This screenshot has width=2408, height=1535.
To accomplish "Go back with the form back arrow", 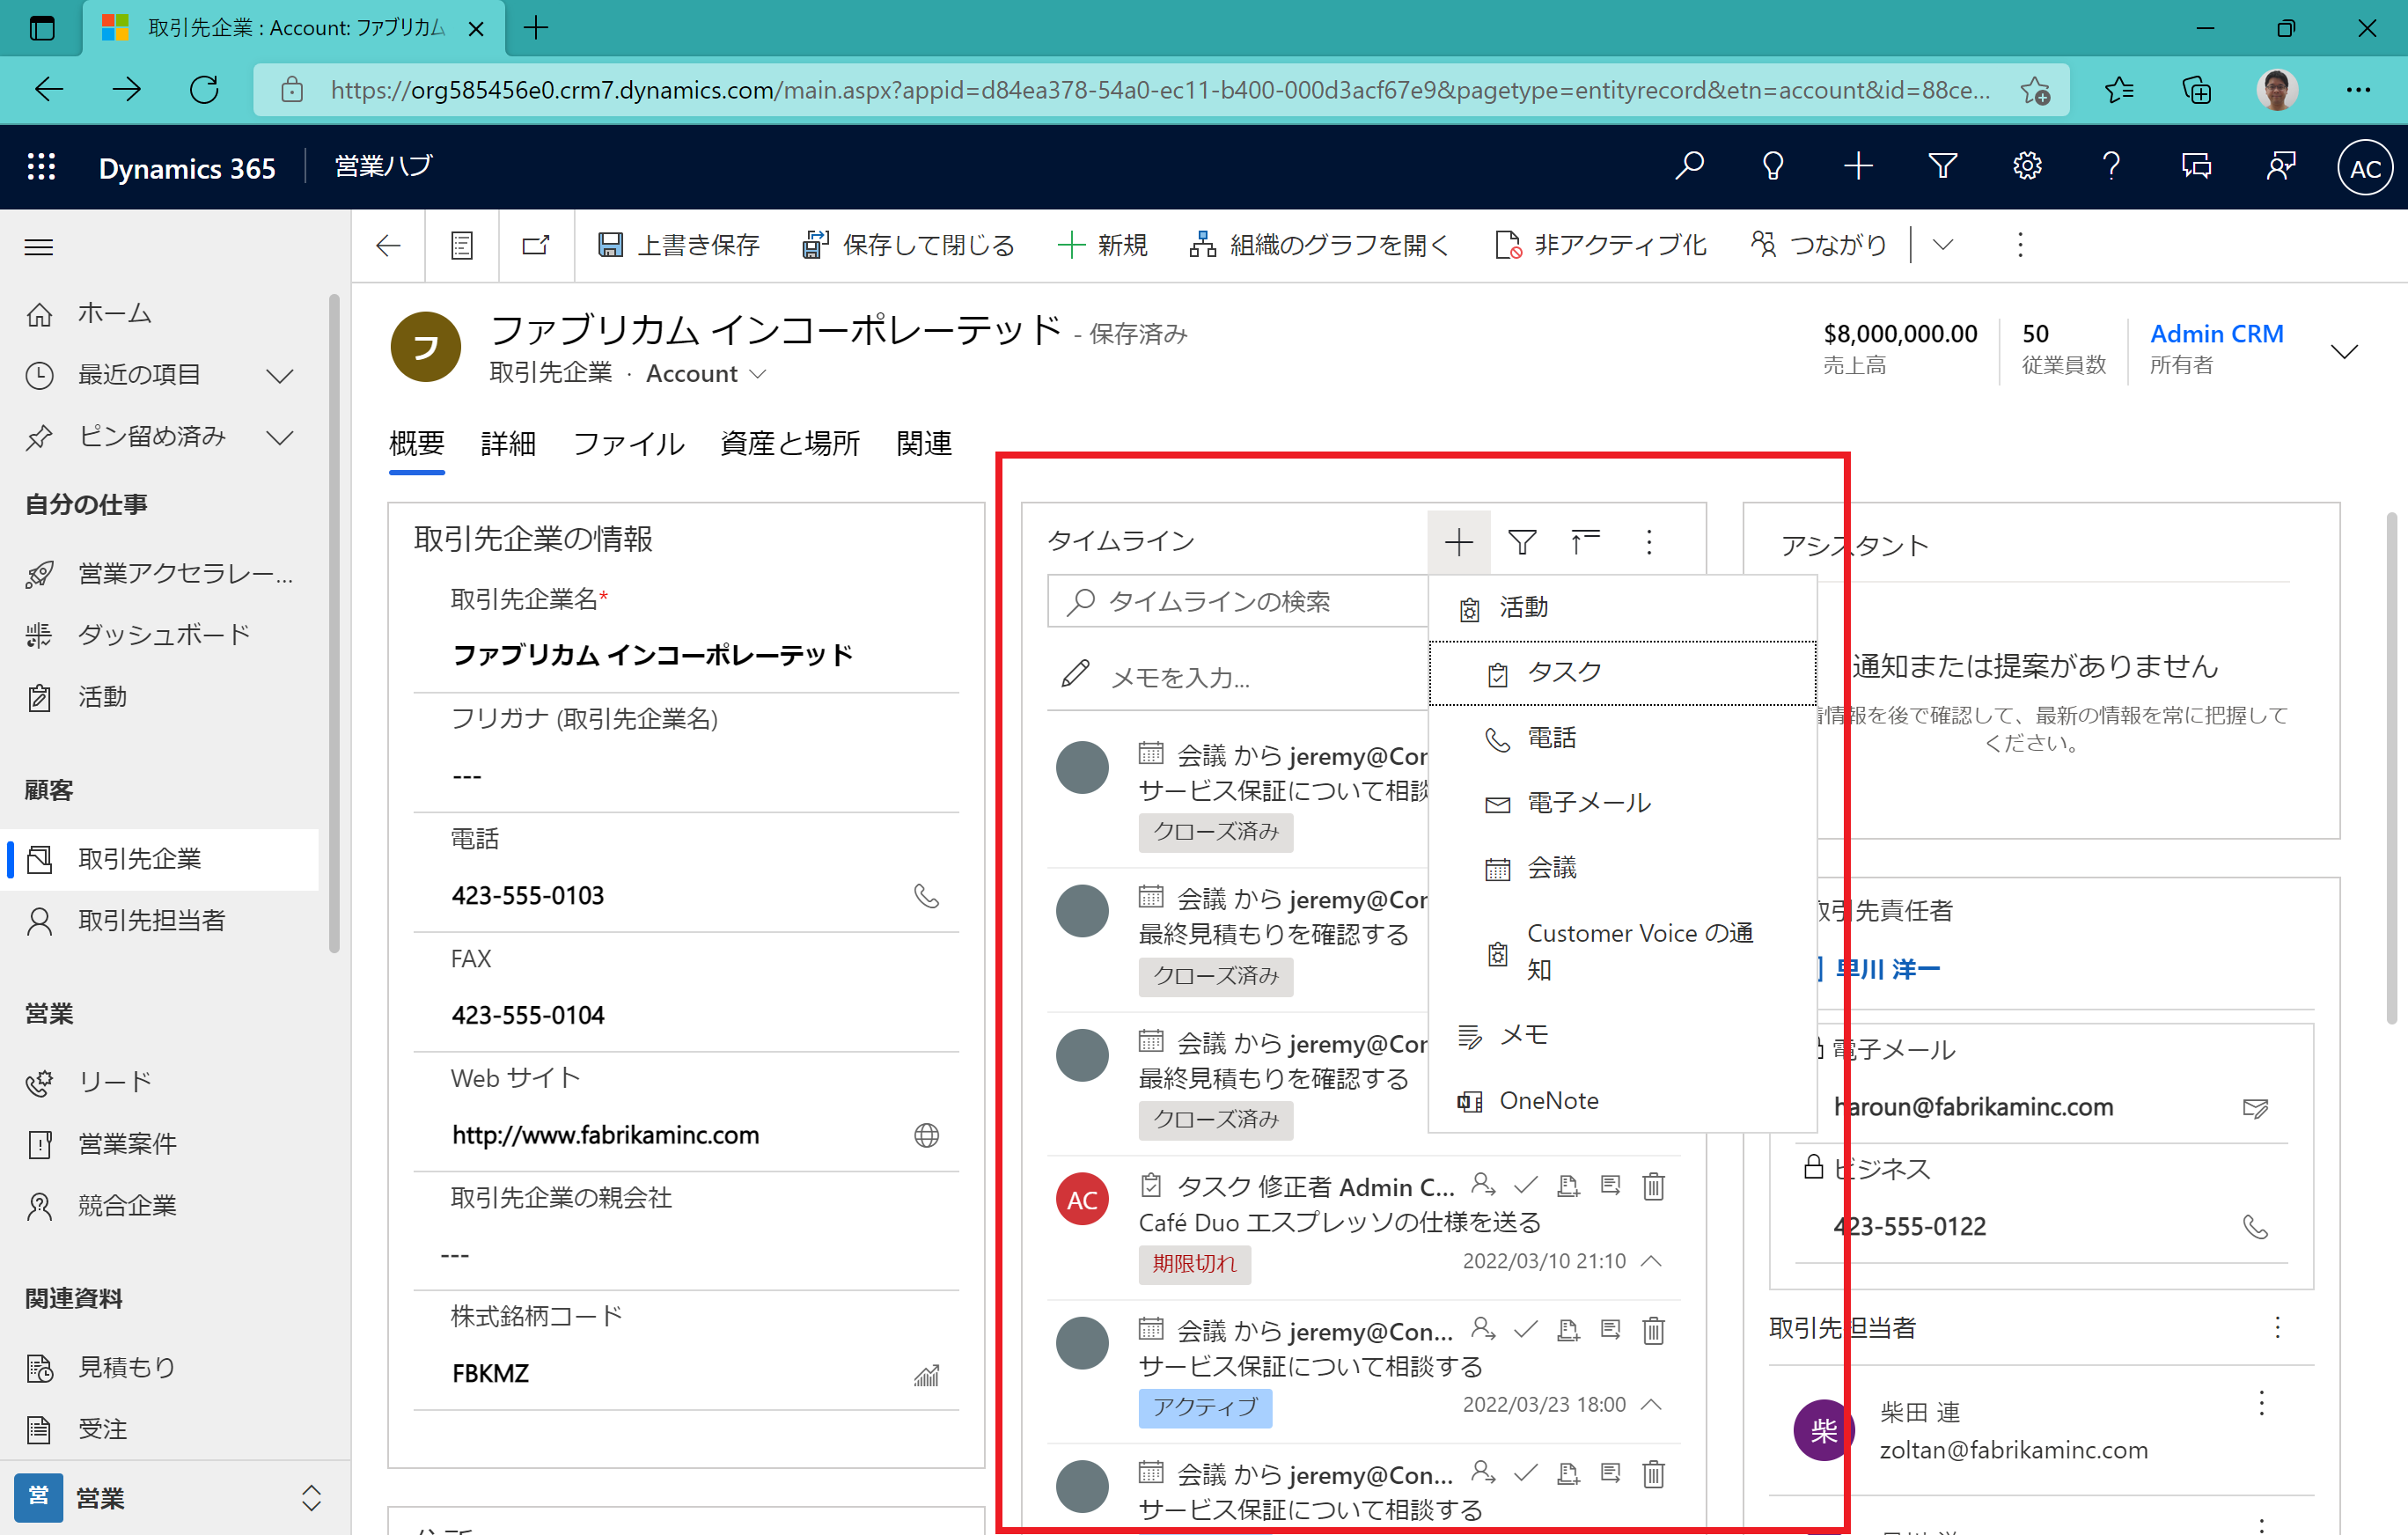I will click(388, 245).
